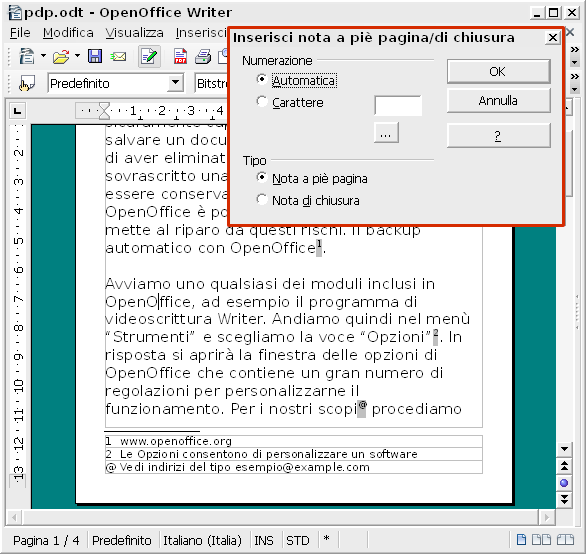Open help with the ? button
The image size is (586, 554).
coord(499,135)
